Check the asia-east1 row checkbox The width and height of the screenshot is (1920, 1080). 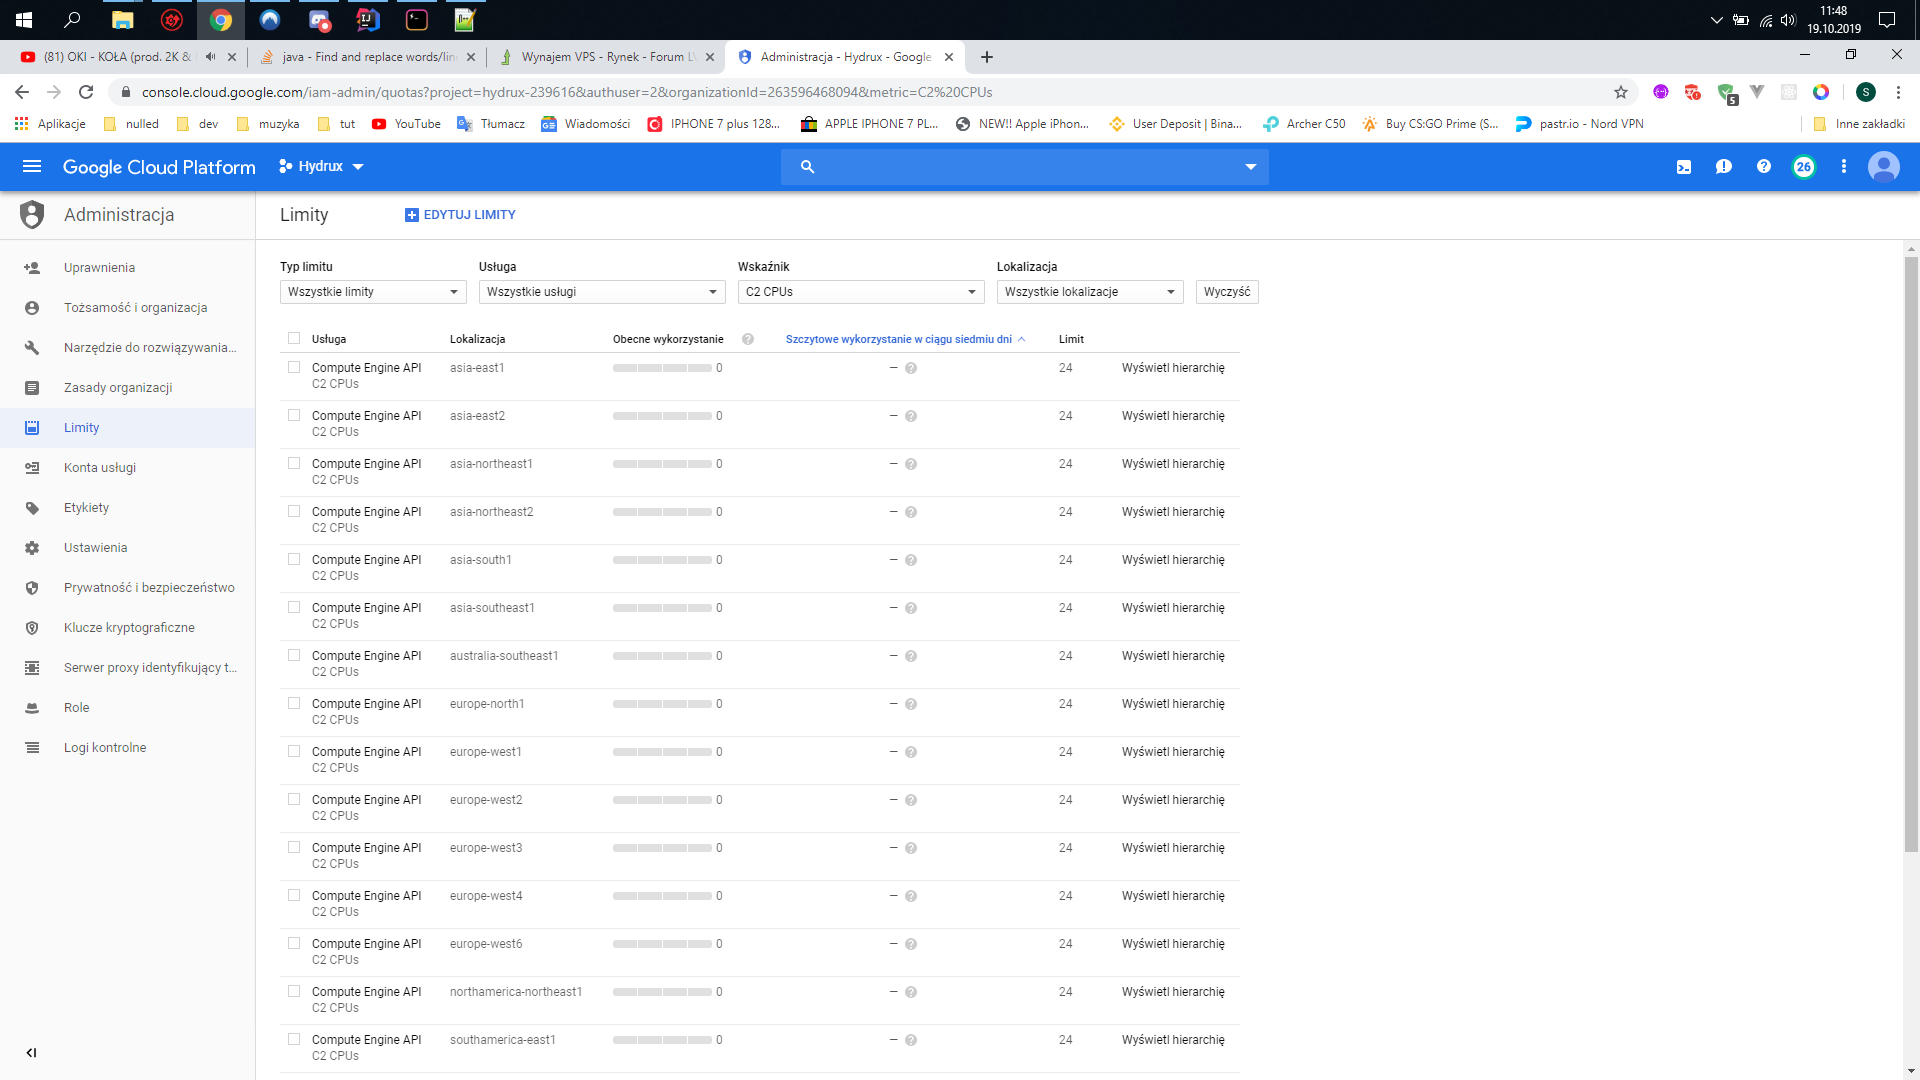click(x=294, y=367)
